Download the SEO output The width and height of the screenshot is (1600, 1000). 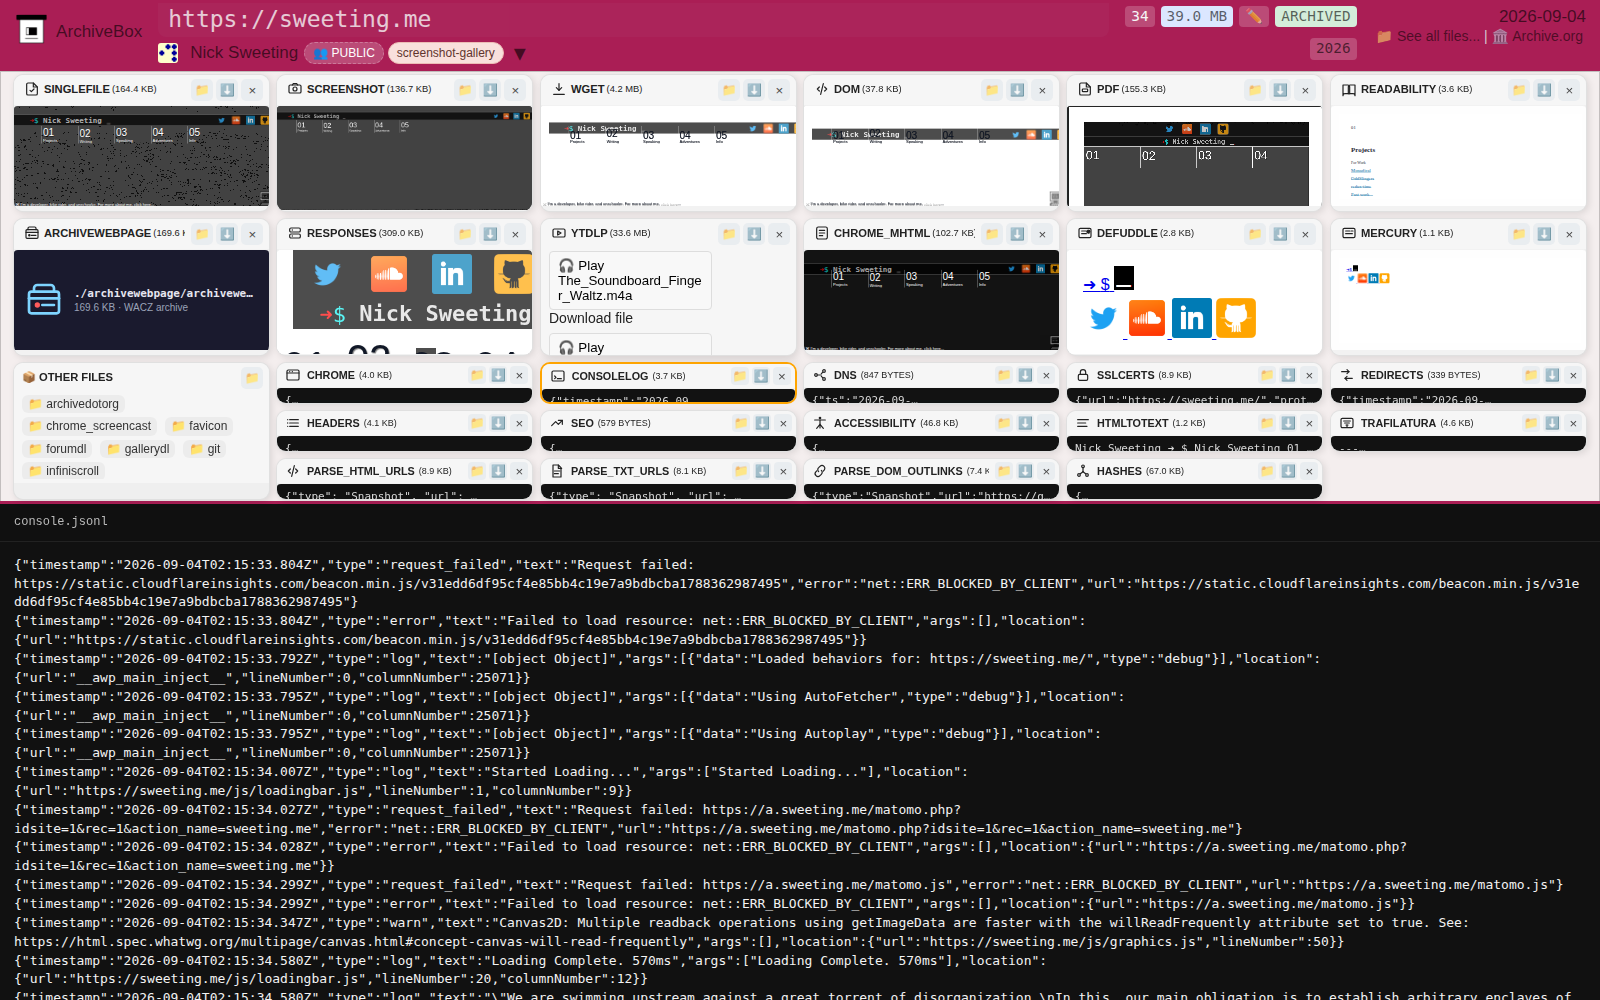(x=762, y=423)
